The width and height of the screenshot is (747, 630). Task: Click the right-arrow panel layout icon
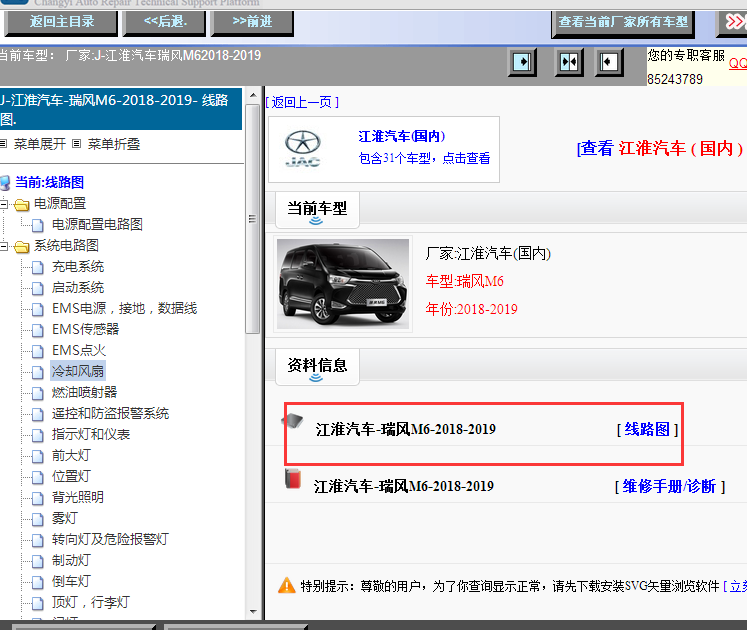click(522, 62)
